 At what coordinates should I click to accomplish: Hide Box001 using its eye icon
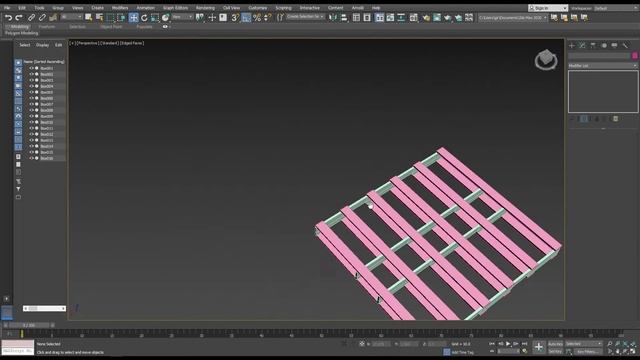coord(31,68)
